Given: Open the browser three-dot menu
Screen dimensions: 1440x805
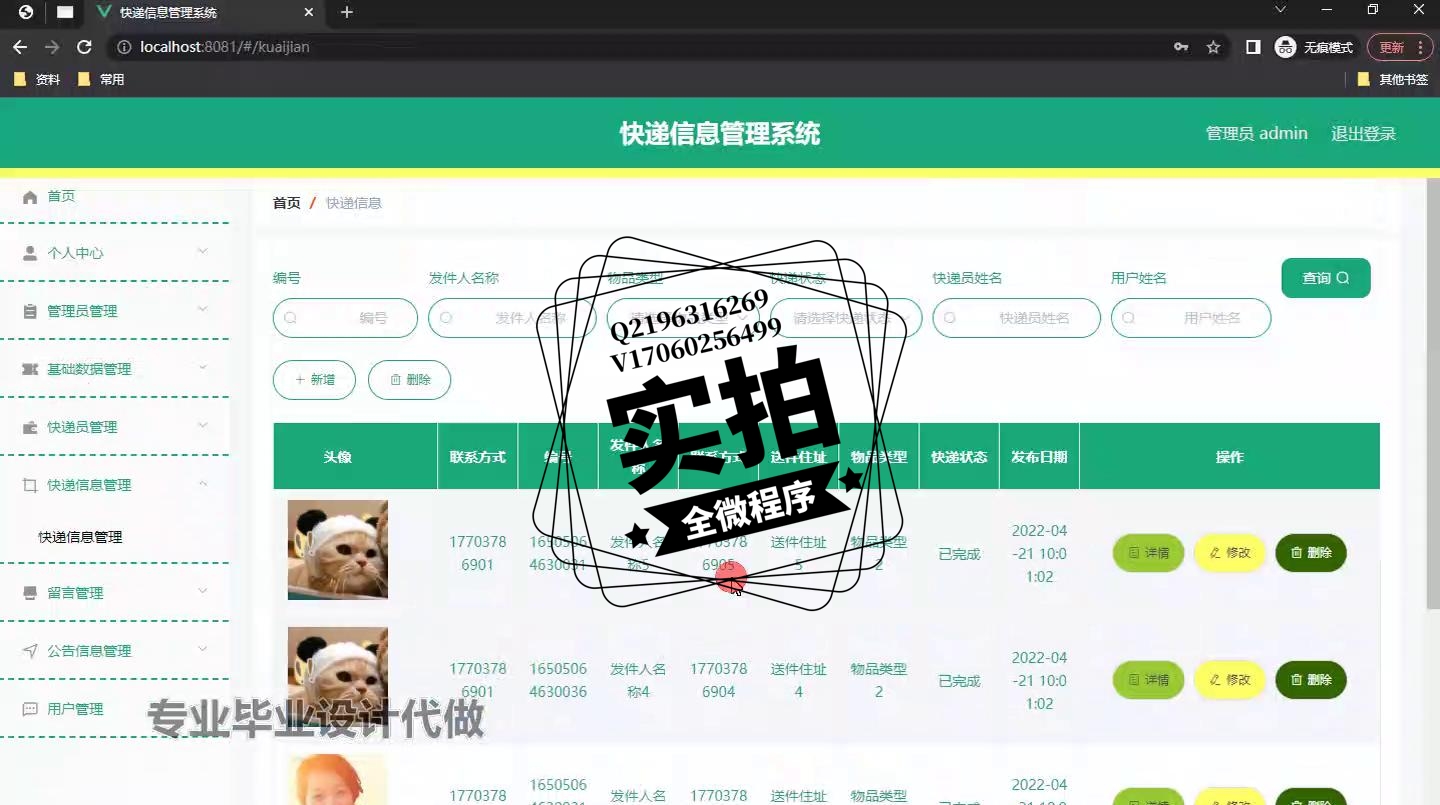Looking at the screenshot, I should [1421, 47].
